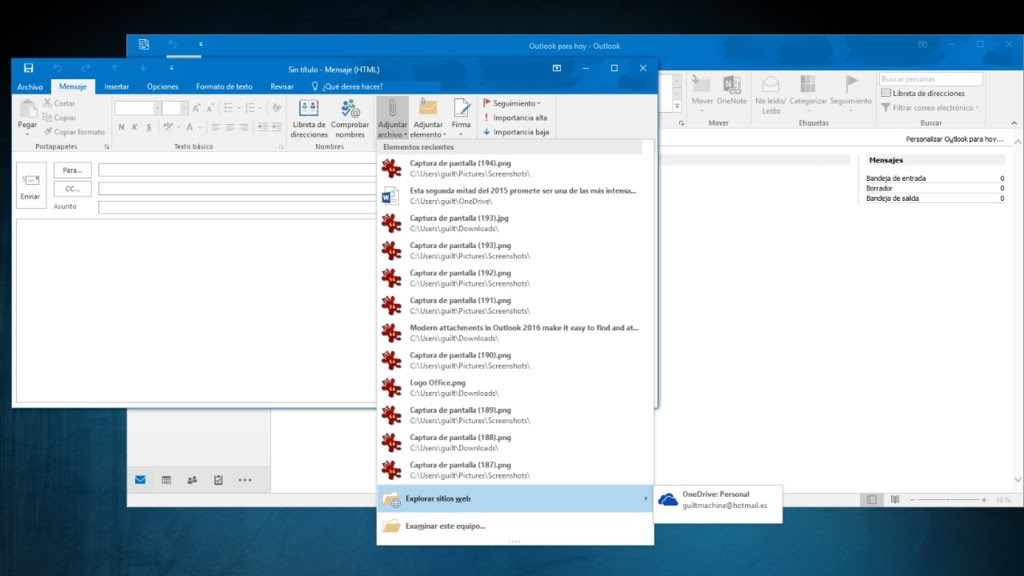
Task: Open Calendar view in Outlook navigation bar
Action: [x=167, y=480]
